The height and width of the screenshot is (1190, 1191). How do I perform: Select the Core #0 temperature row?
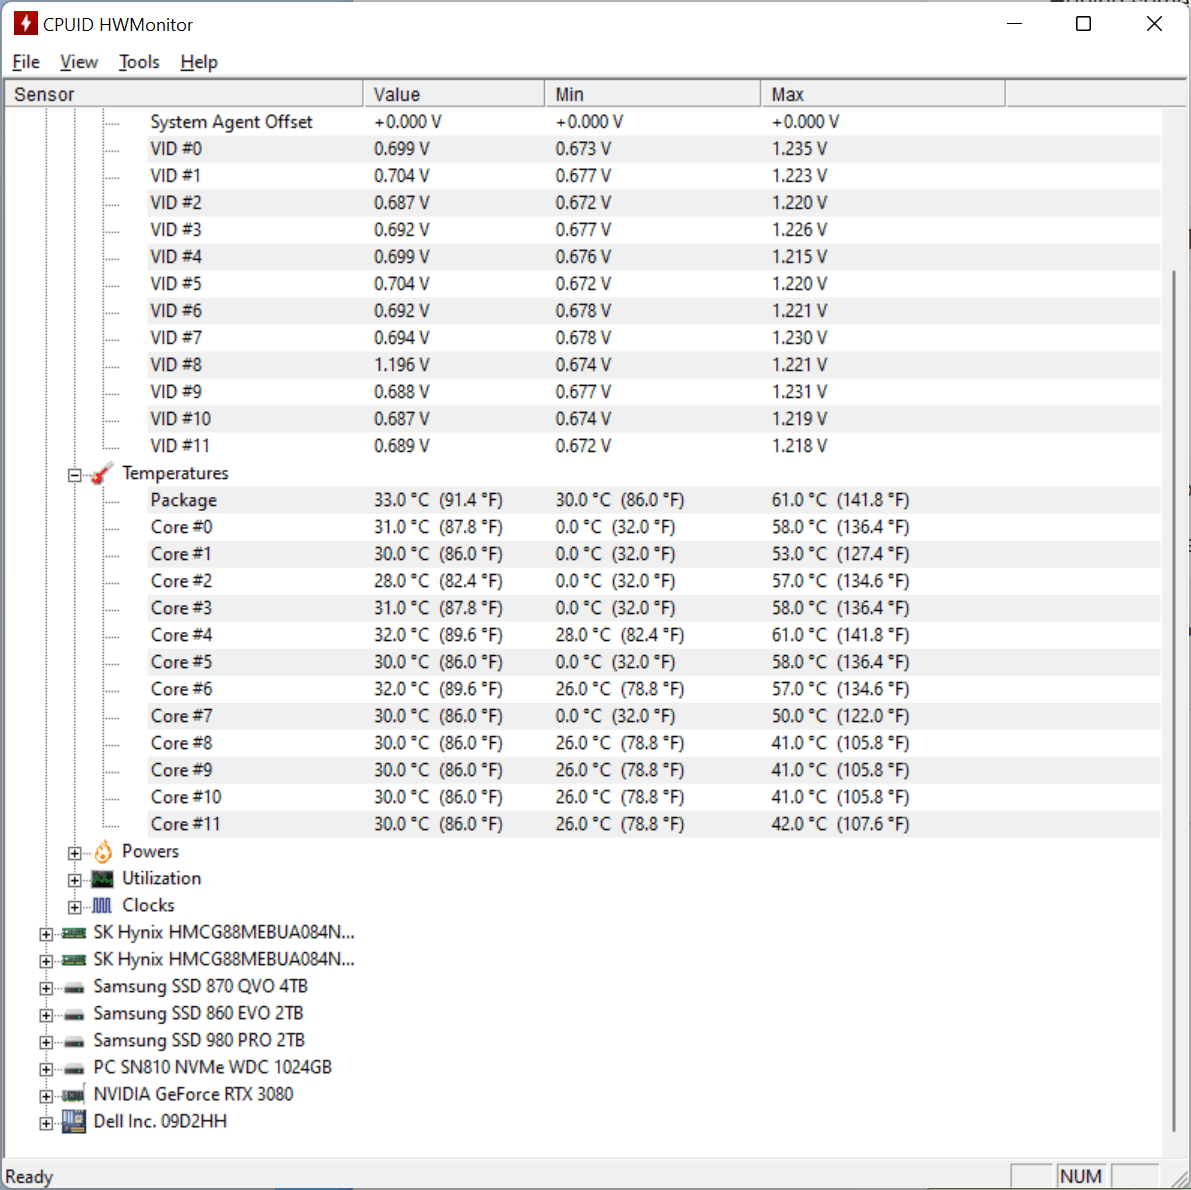click(x=654, y=527)
